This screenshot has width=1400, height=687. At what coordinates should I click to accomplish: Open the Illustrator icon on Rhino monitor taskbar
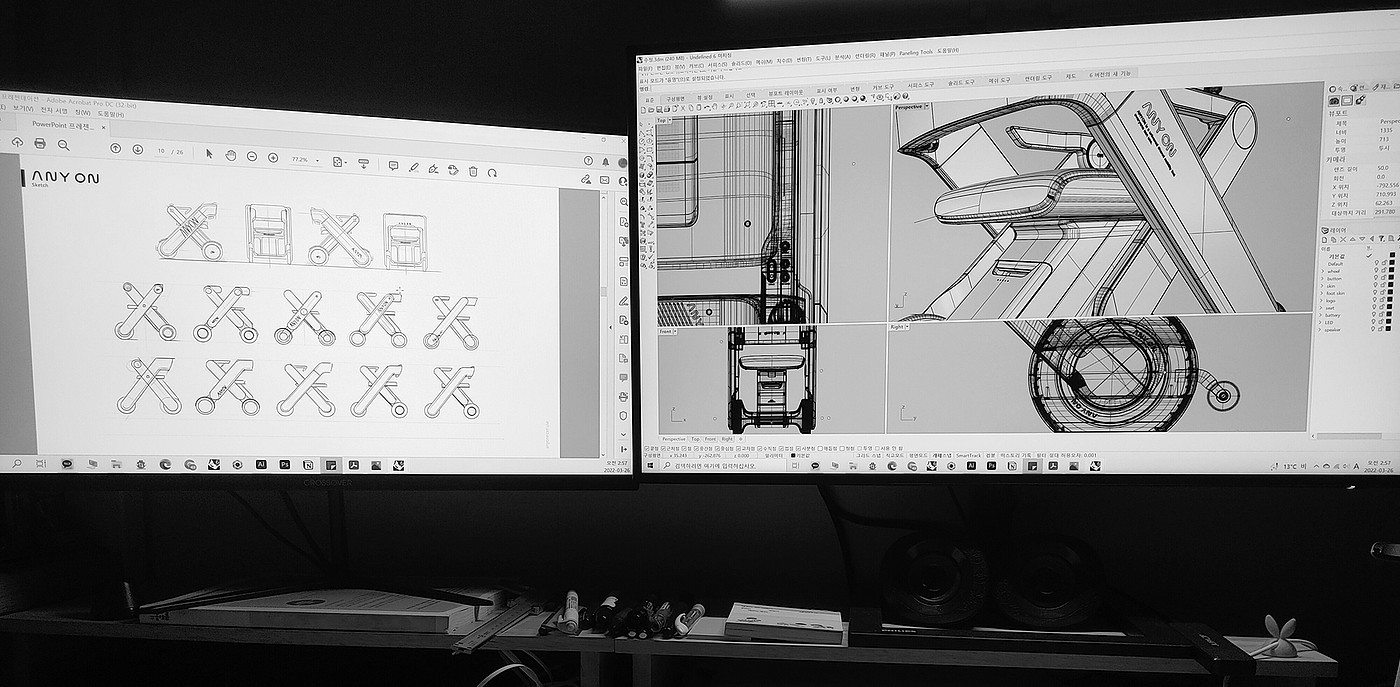coord(972,466)
